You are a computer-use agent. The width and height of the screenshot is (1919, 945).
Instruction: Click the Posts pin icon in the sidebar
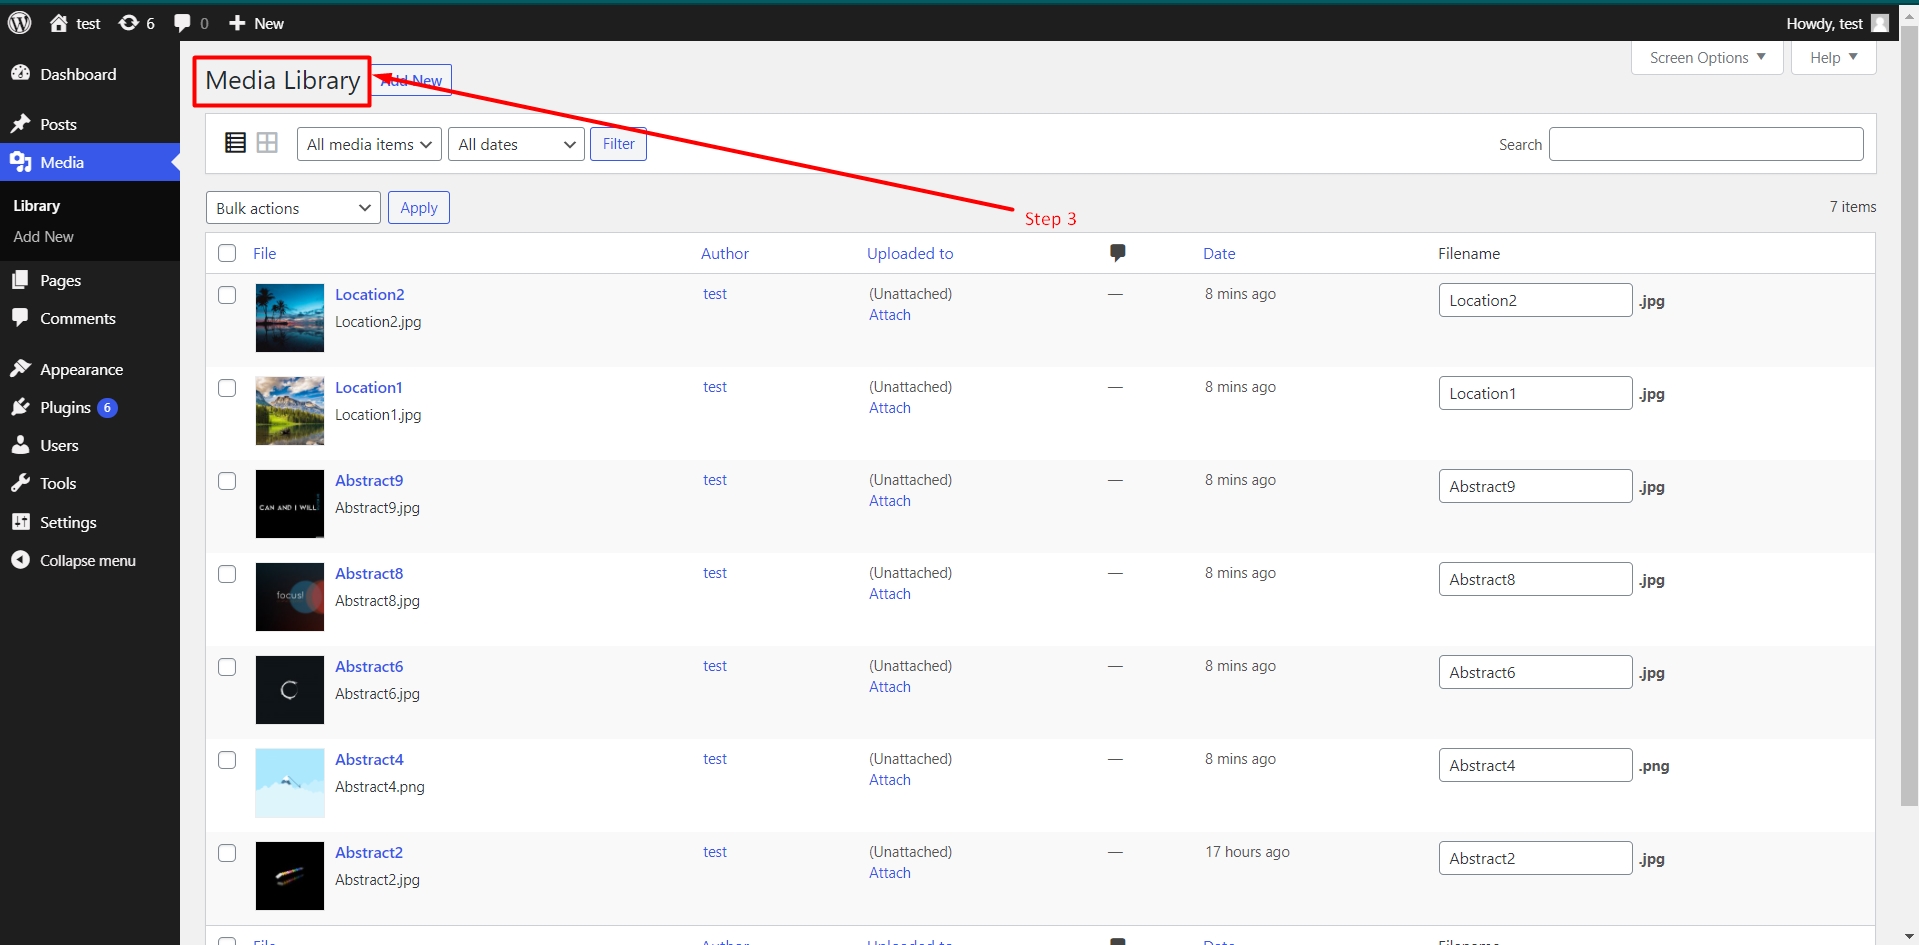pos(20,124)
